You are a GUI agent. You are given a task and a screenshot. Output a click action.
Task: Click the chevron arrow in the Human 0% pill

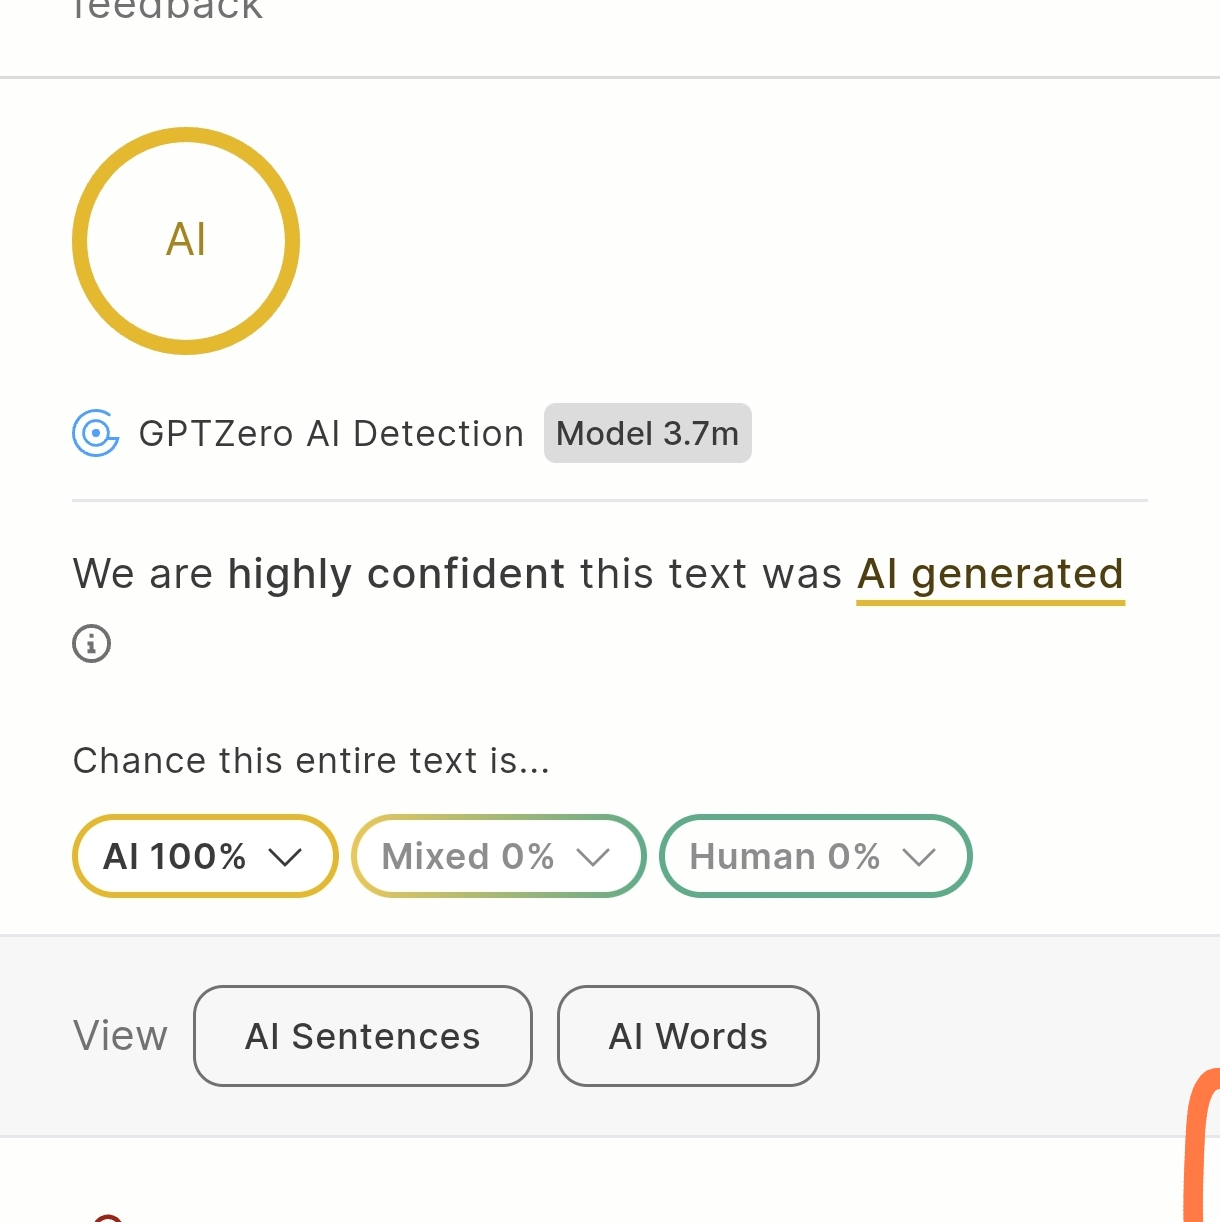point(918,857)
